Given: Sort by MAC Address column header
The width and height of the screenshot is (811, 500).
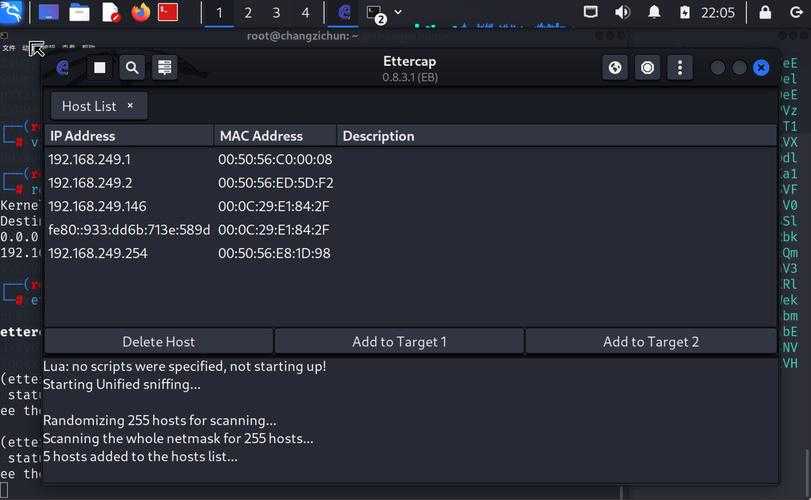Looking at the screenshot, I should [x=275, y=136].
